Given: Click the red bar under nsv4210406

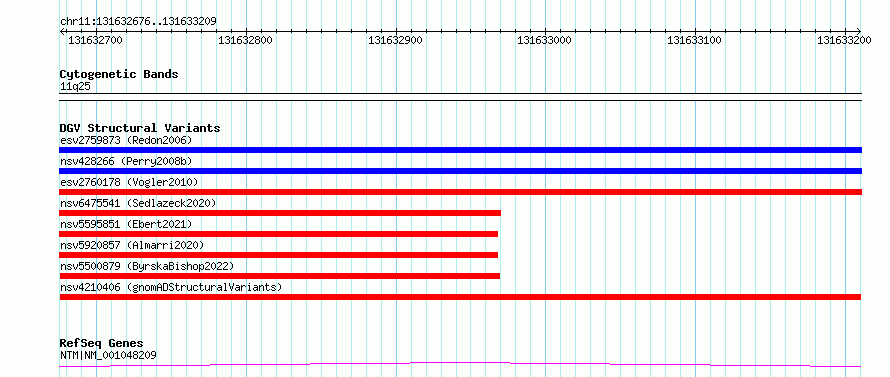Looking at the screenshot, I should pyautogui.click(x=460, y=297).
